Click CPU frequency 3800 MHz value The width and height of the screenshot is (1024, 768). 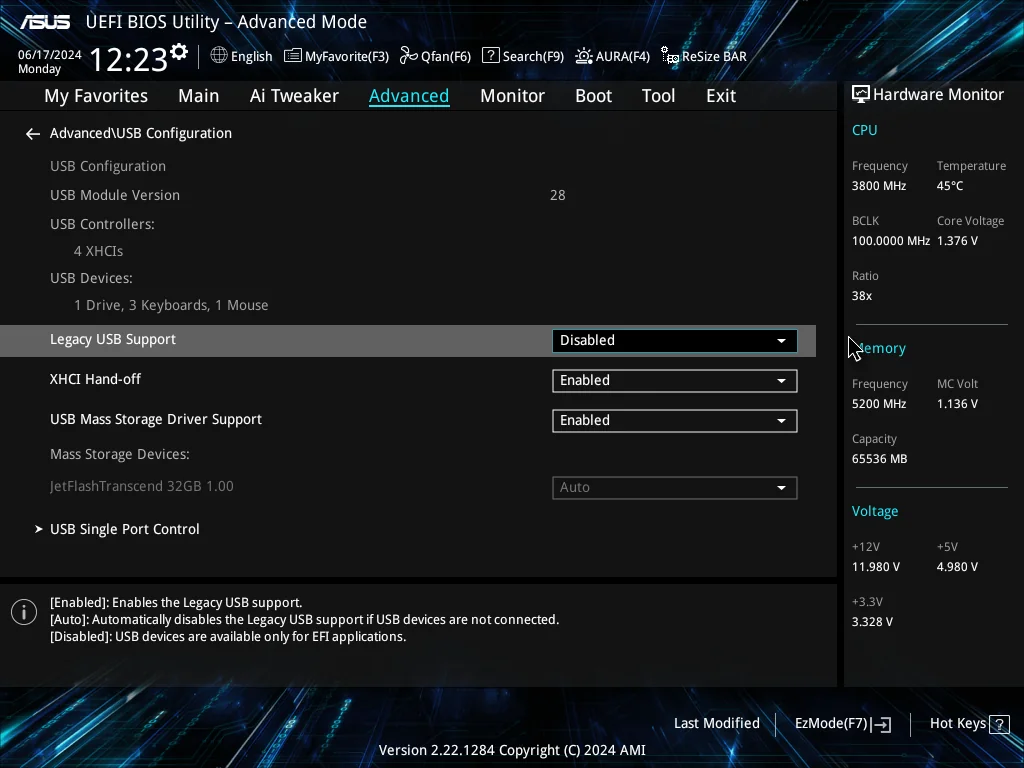(878, 186)
